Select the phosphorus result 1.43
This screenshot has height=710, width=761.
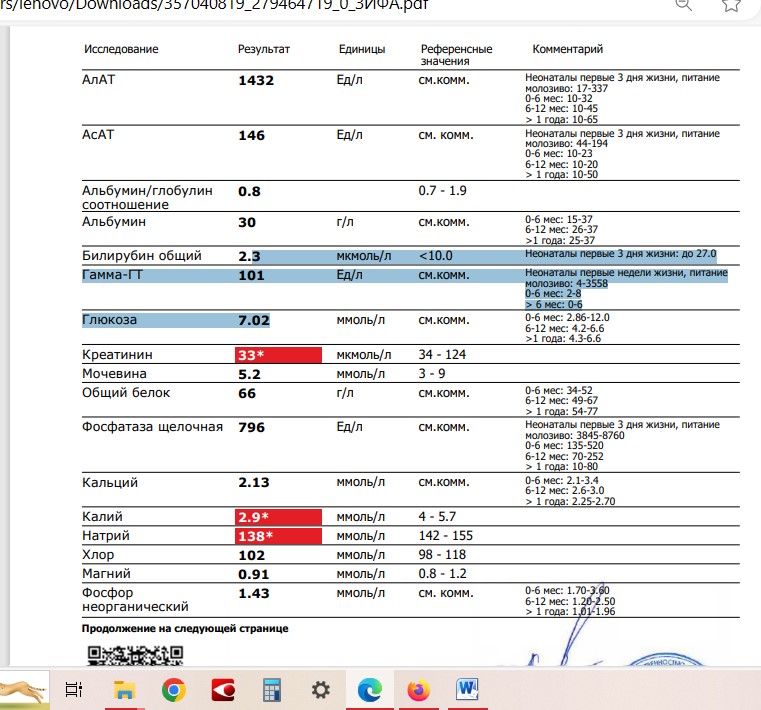click(x=253, y=594)
